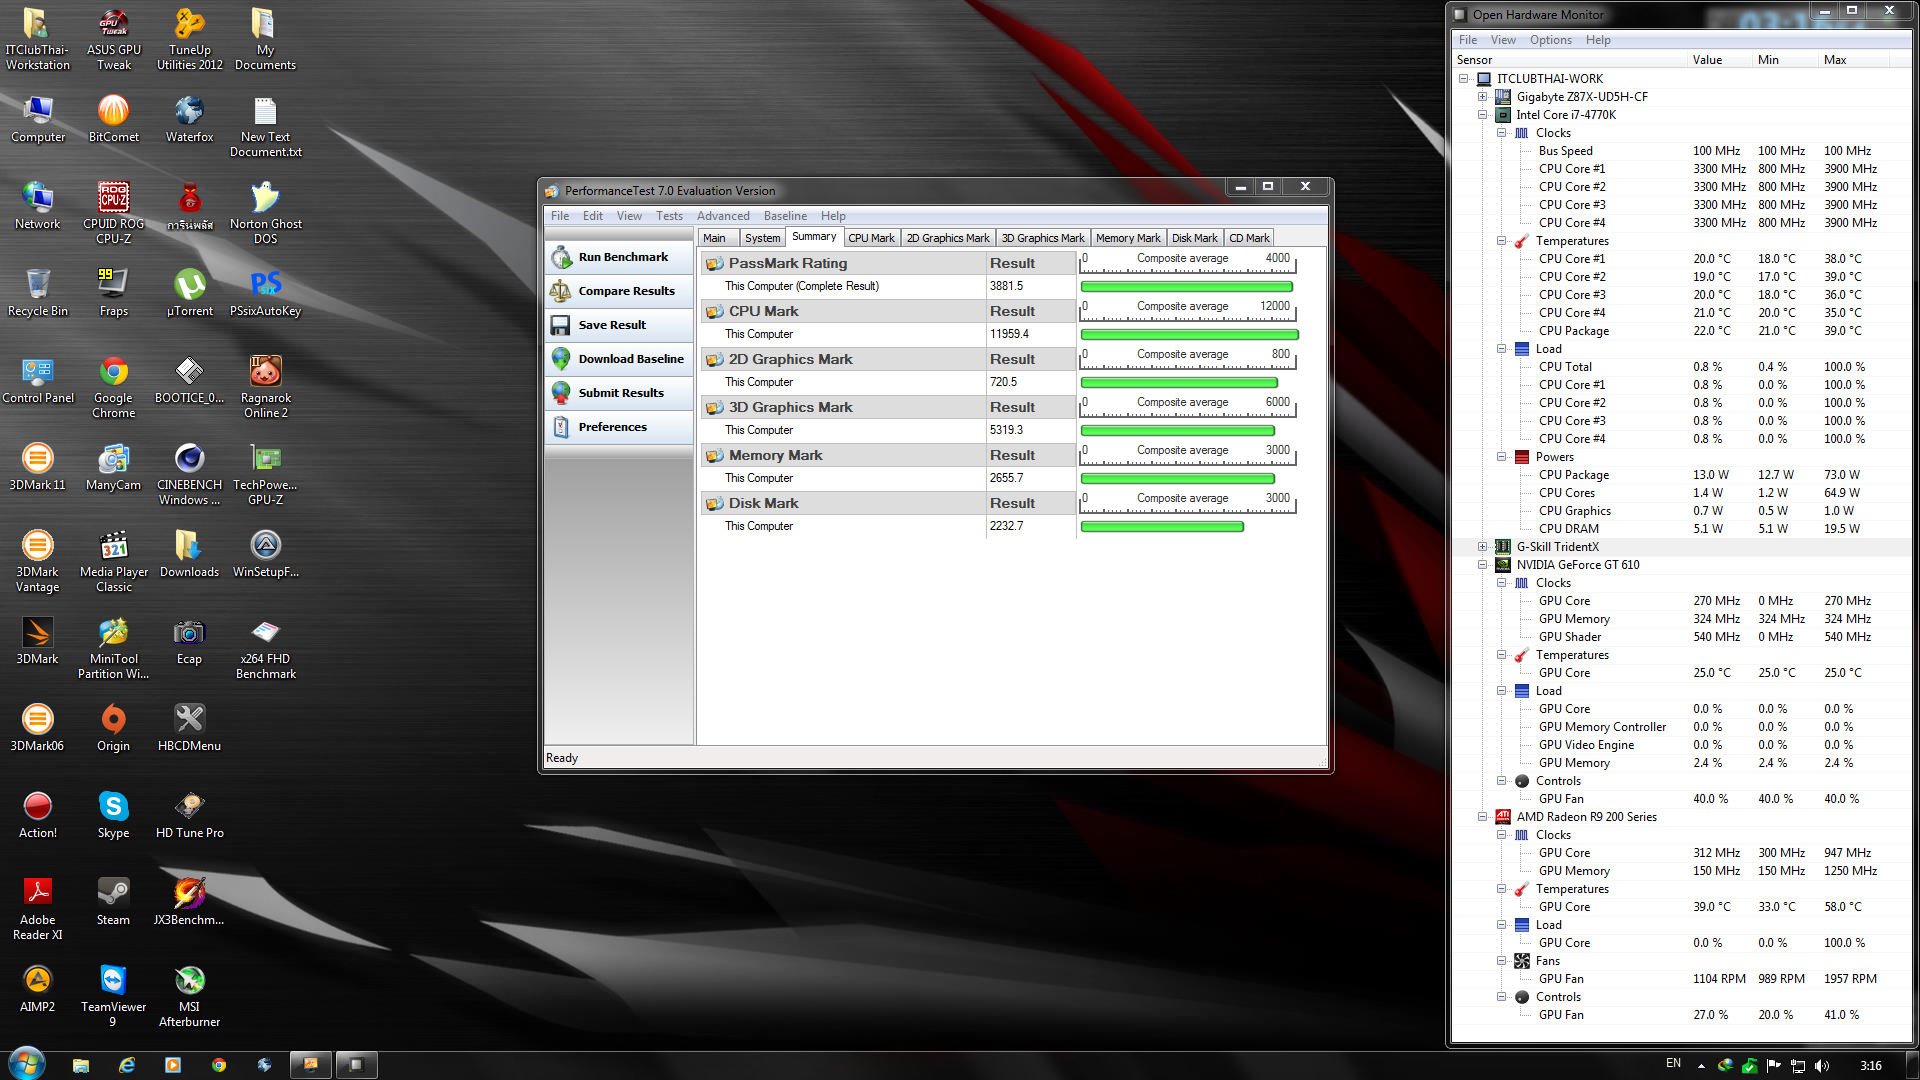Screen dimensions: 1920x1080
Task: Open CPUID ROG CPU-Z desktop icon
Action: [x=113, y=197]
